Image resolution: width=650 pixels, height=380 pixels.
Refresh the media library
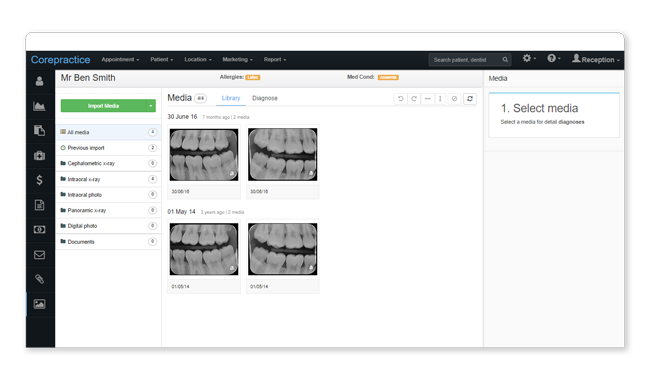[x=470, y=99]
